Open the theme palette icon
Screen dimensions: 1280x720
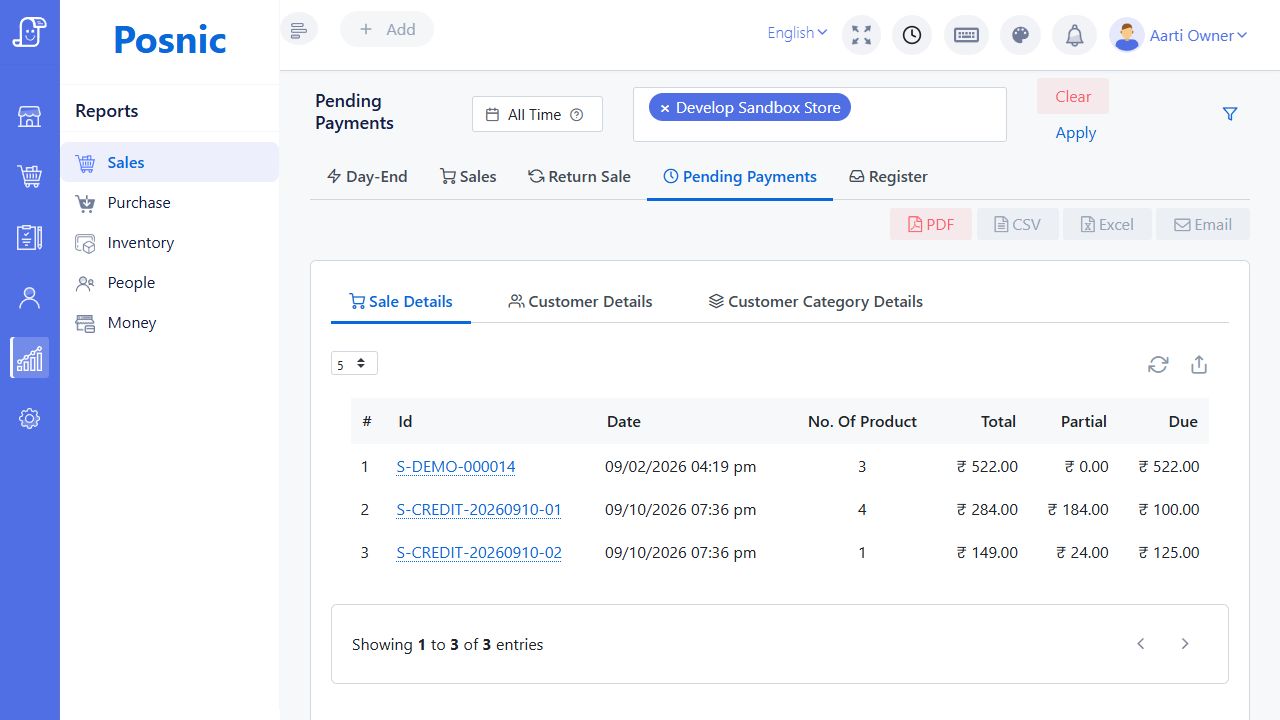1020,35
